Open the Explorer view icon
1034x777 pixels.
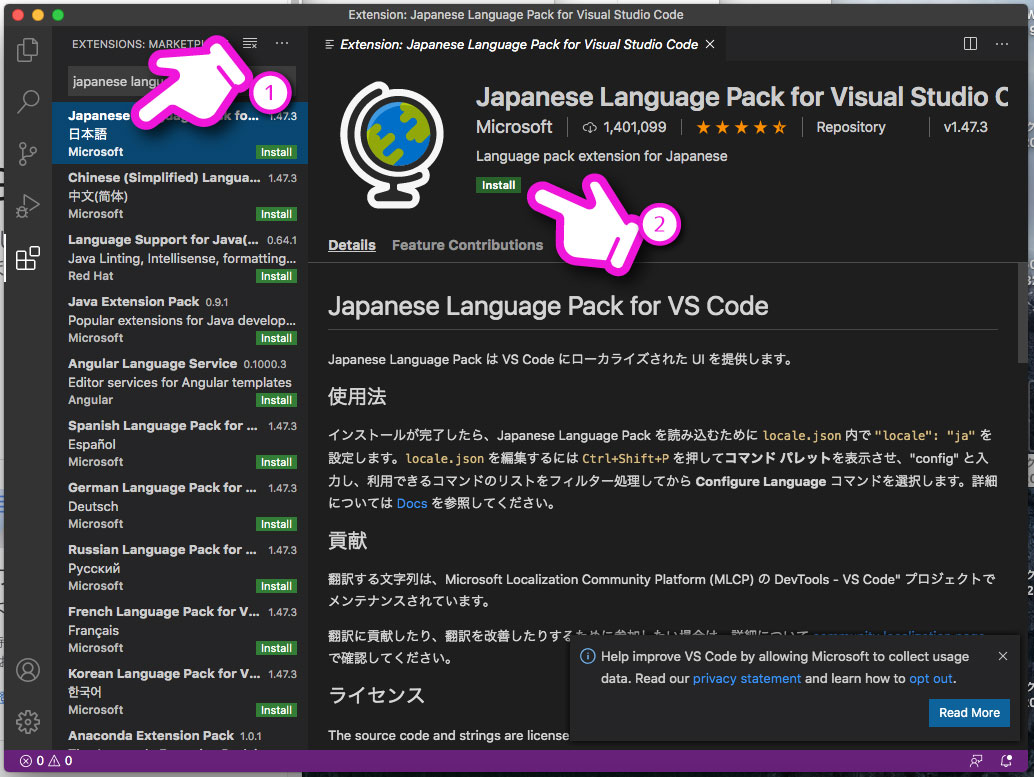click(x=27, y=47)
